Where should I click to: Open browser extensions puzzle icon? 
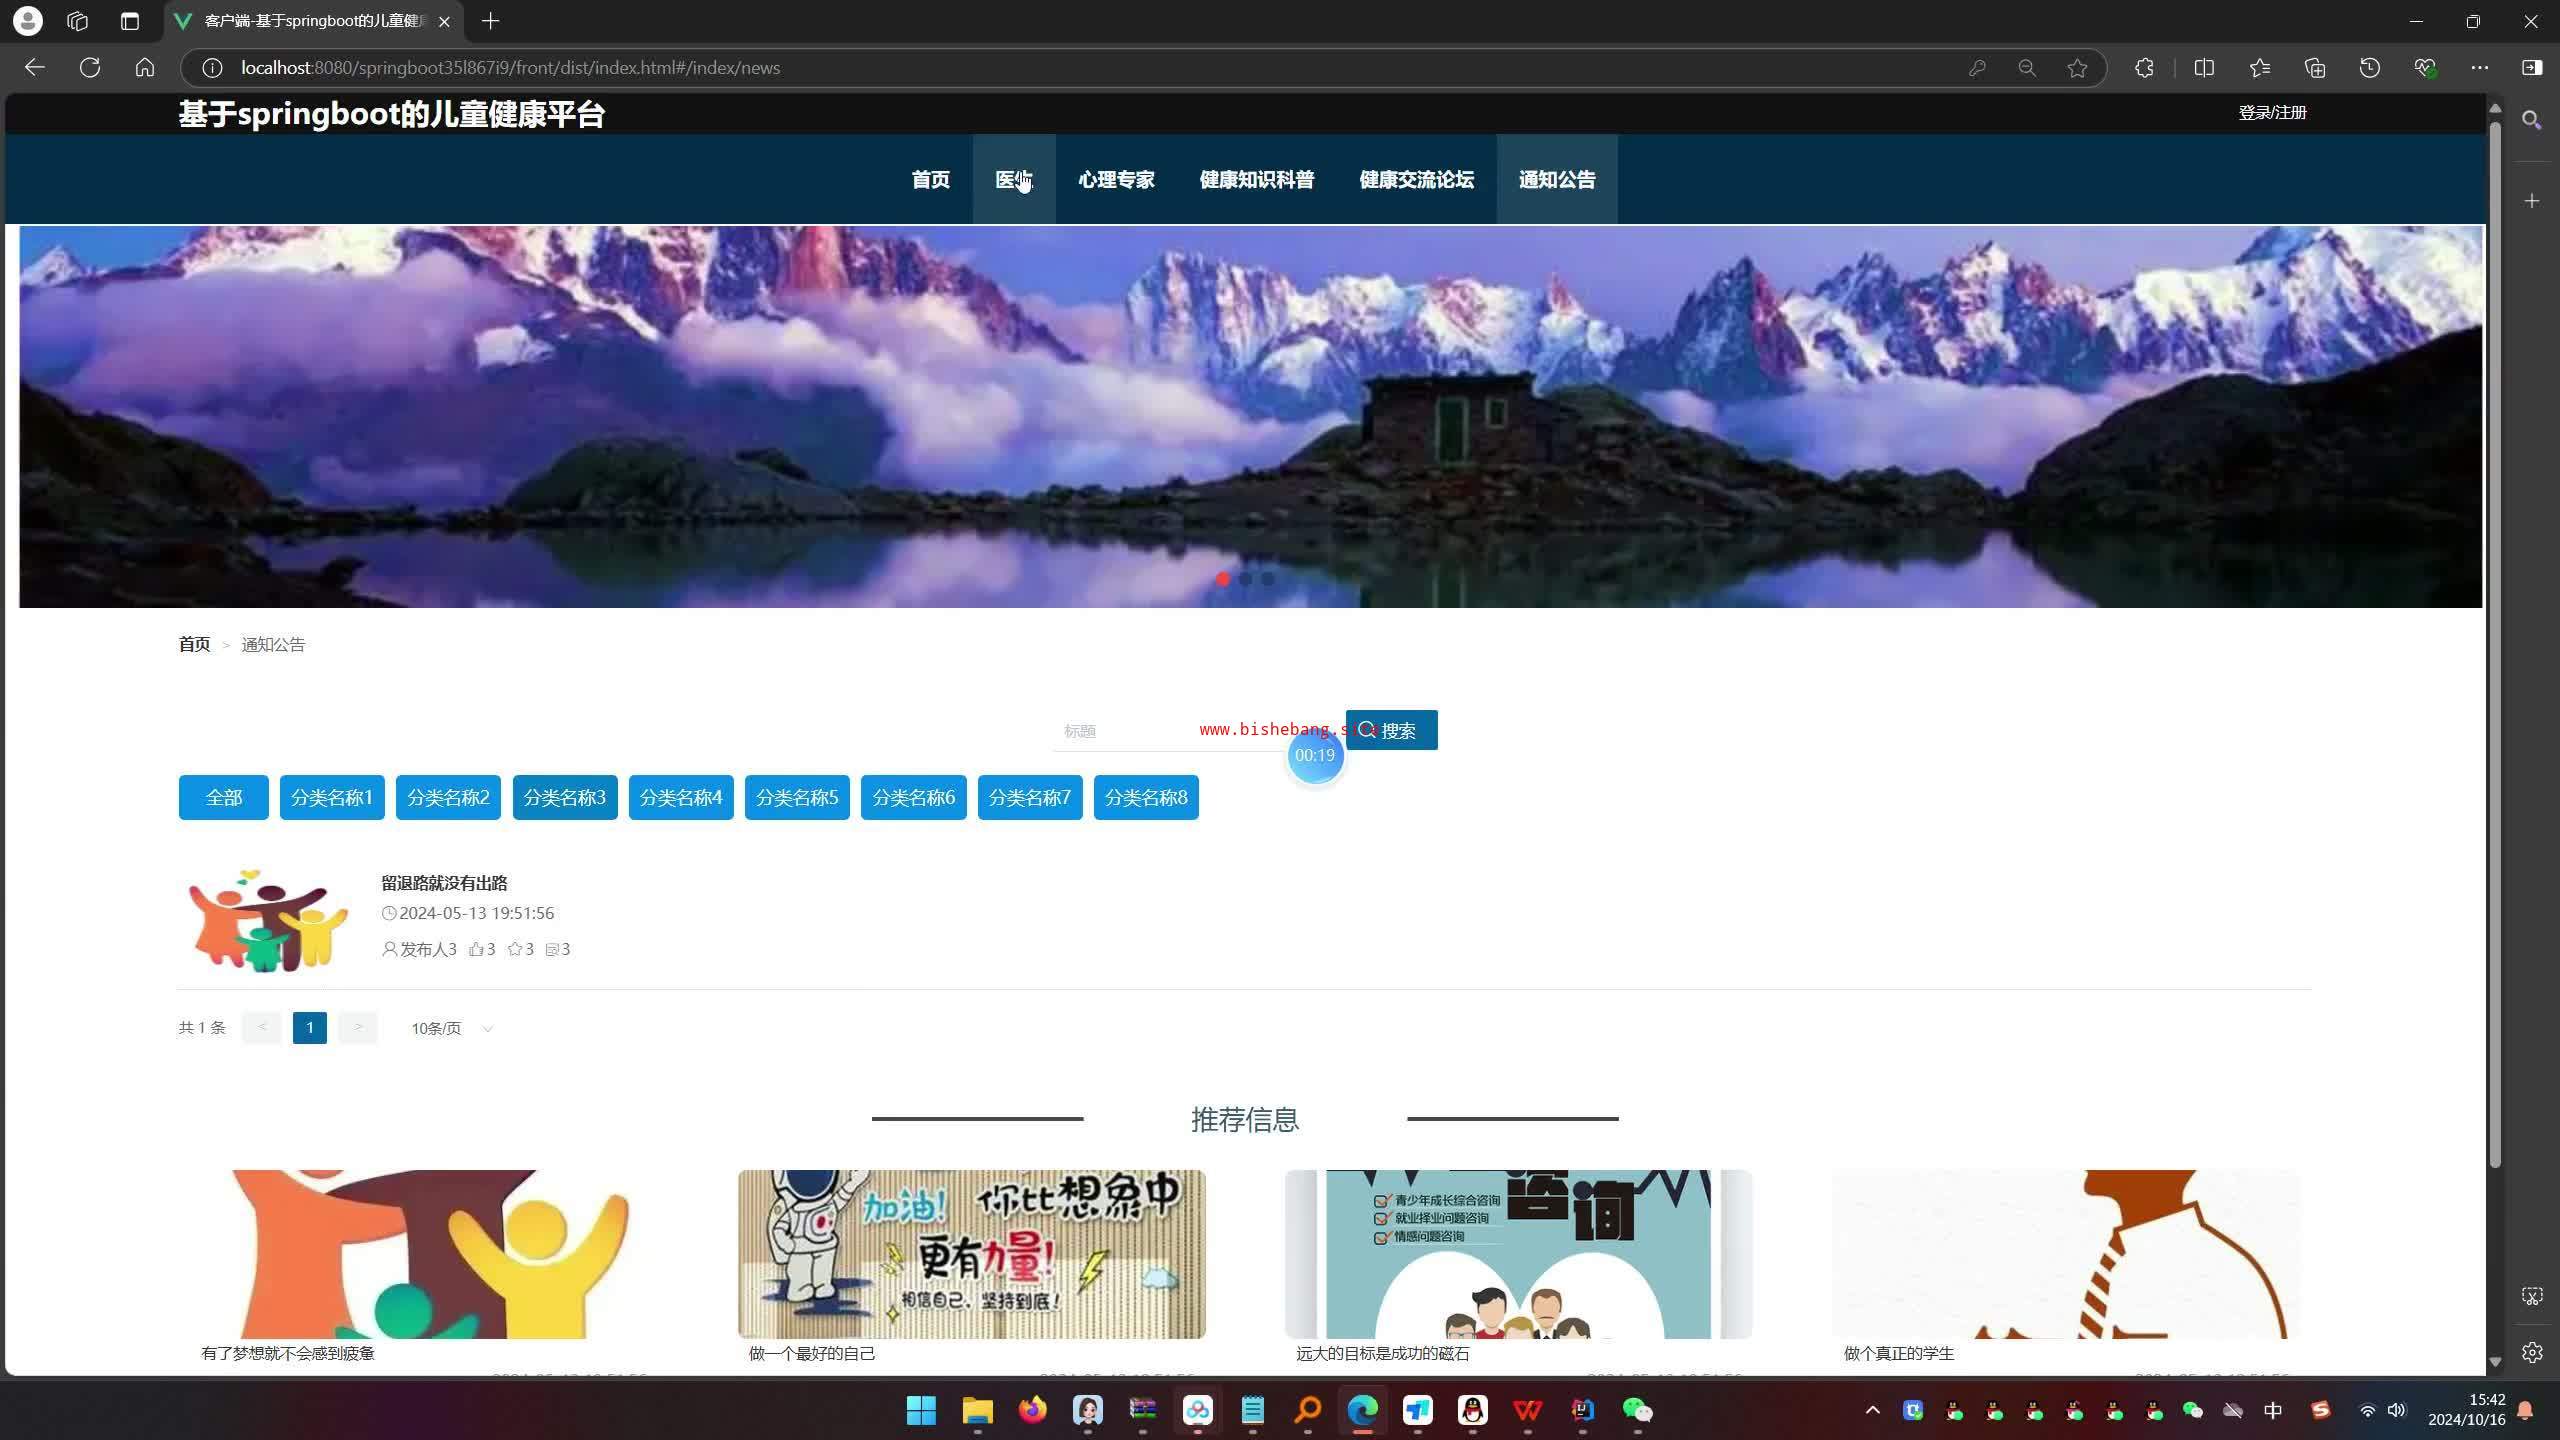pyautogui.click(x=2144, y=68)
